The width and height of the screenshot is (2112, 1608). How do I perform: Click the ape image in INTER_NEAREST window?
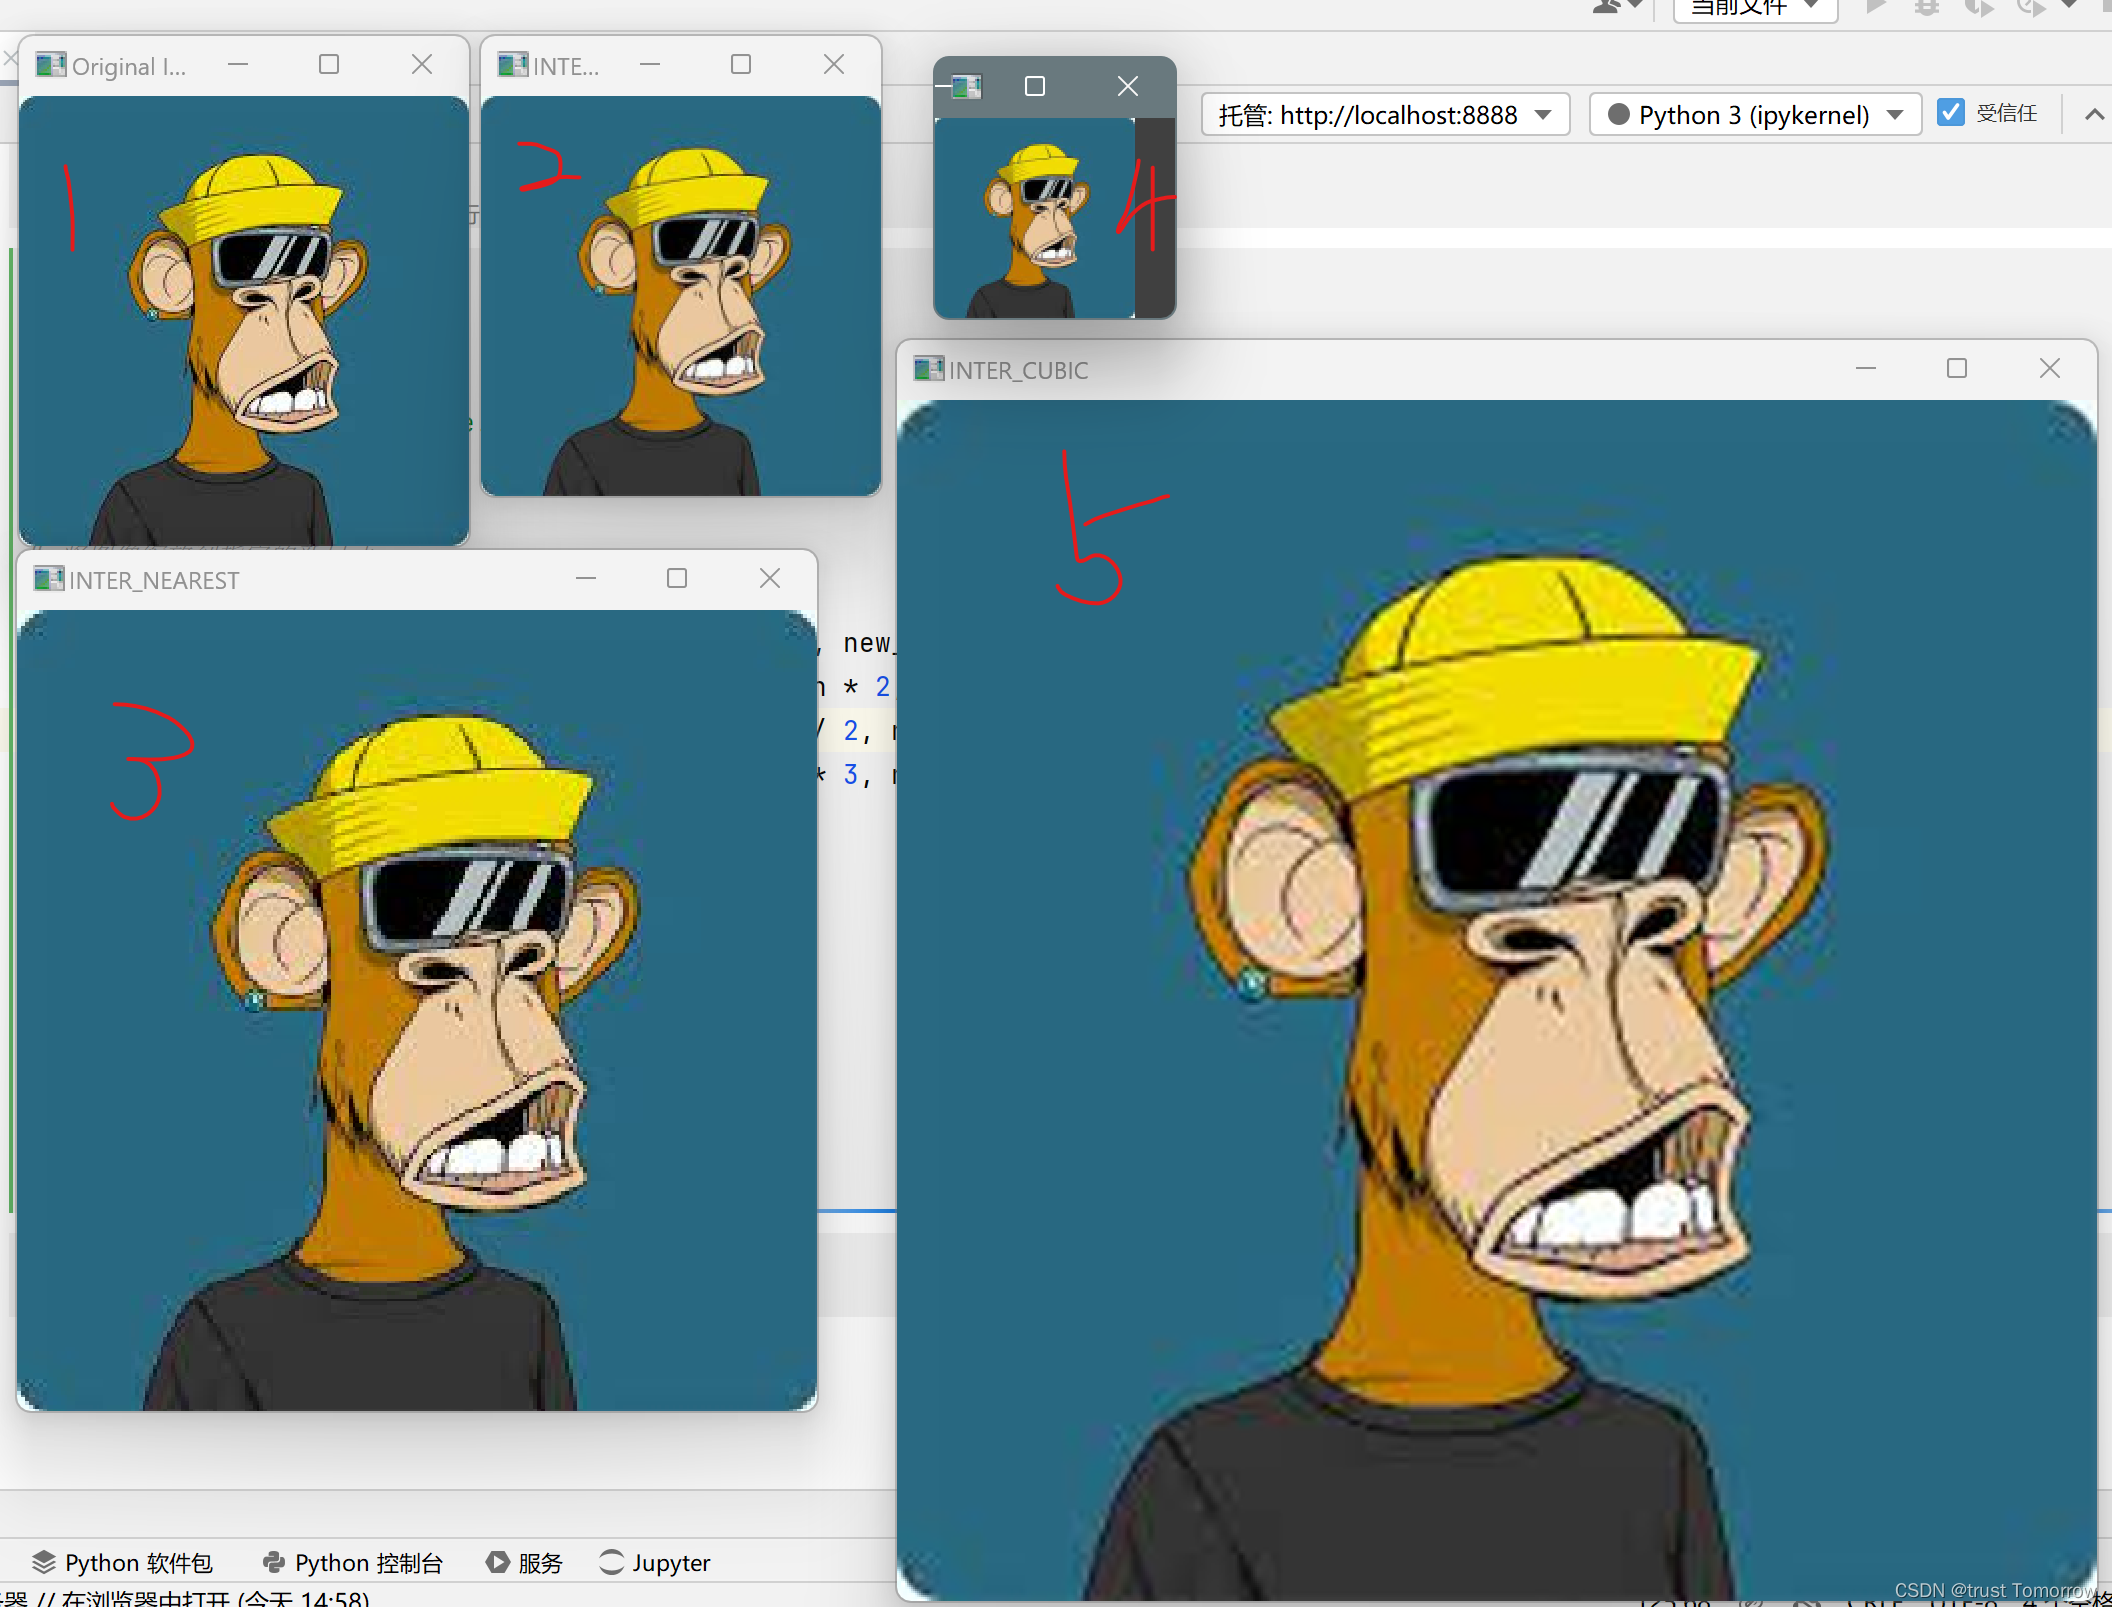417,1010
